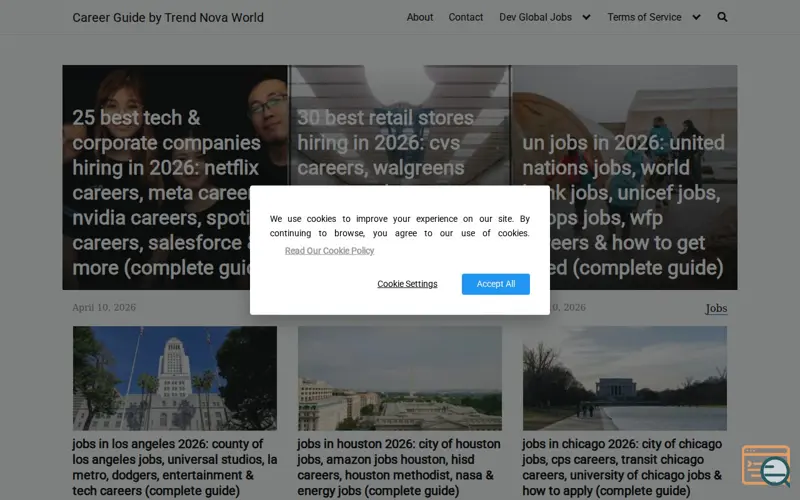This screenshot has height=500, width=800.
Task: Open the Dev Global Jobs menu
Action: coord(535,17)
